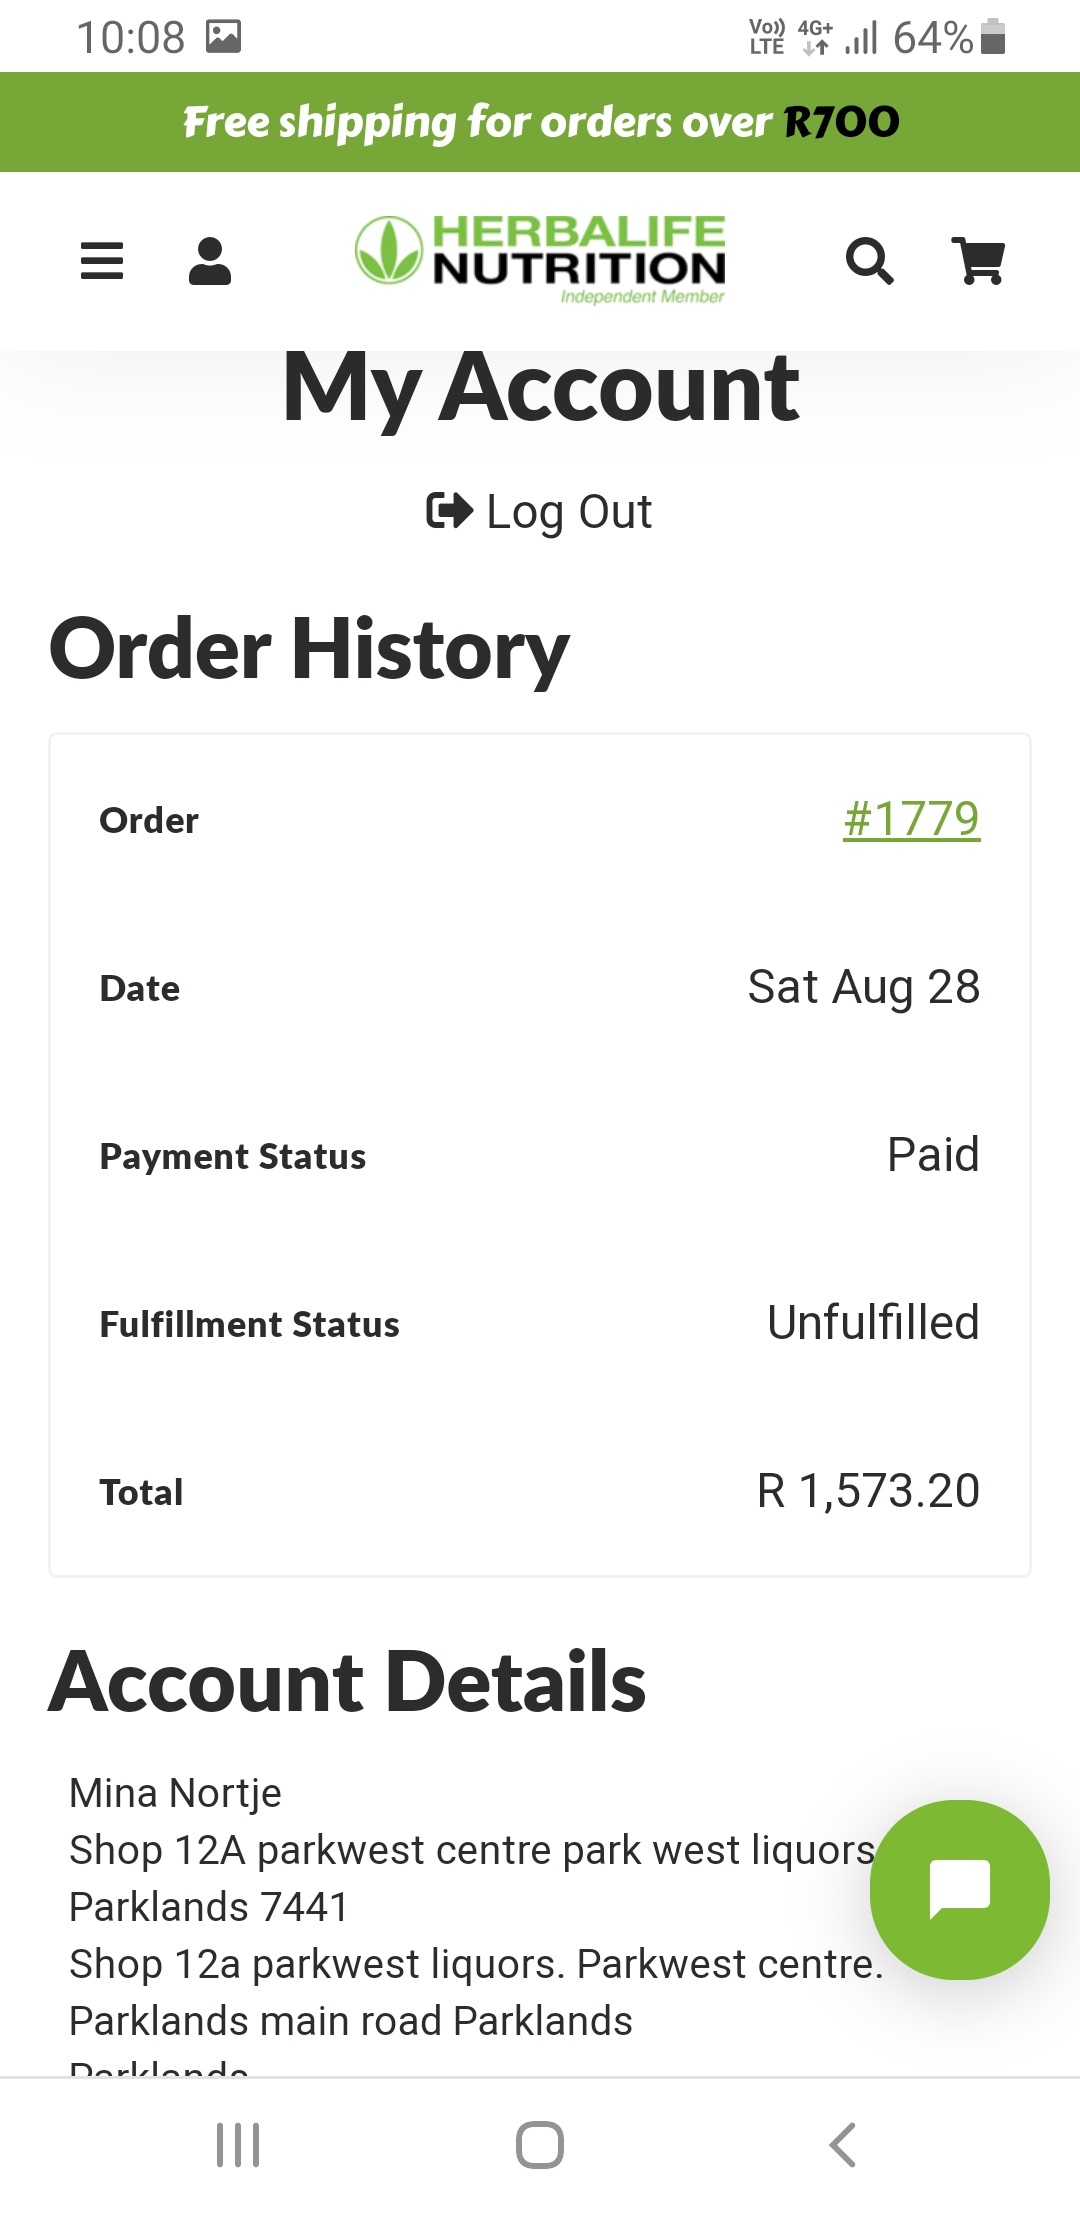Tap the battery indicator in status bar
Image resolution: width=1080 pixels, height=2220 pixels.
pyautogui.click(x=993, y=37)
